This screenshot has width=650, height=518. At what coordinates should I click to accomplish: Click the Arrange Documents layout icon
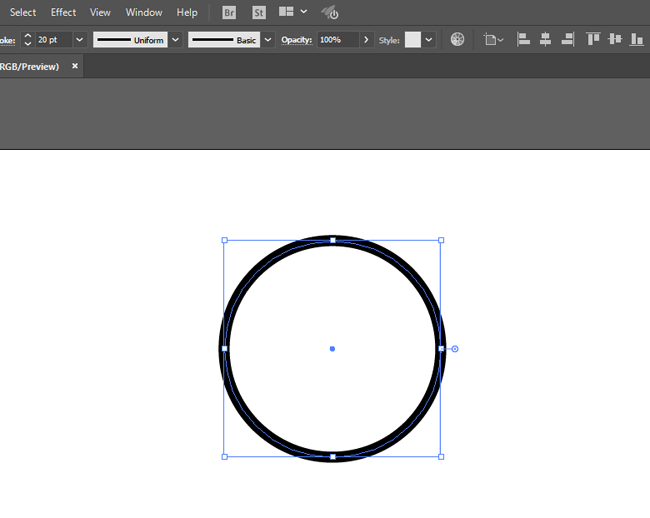click(x=287, y=12)
